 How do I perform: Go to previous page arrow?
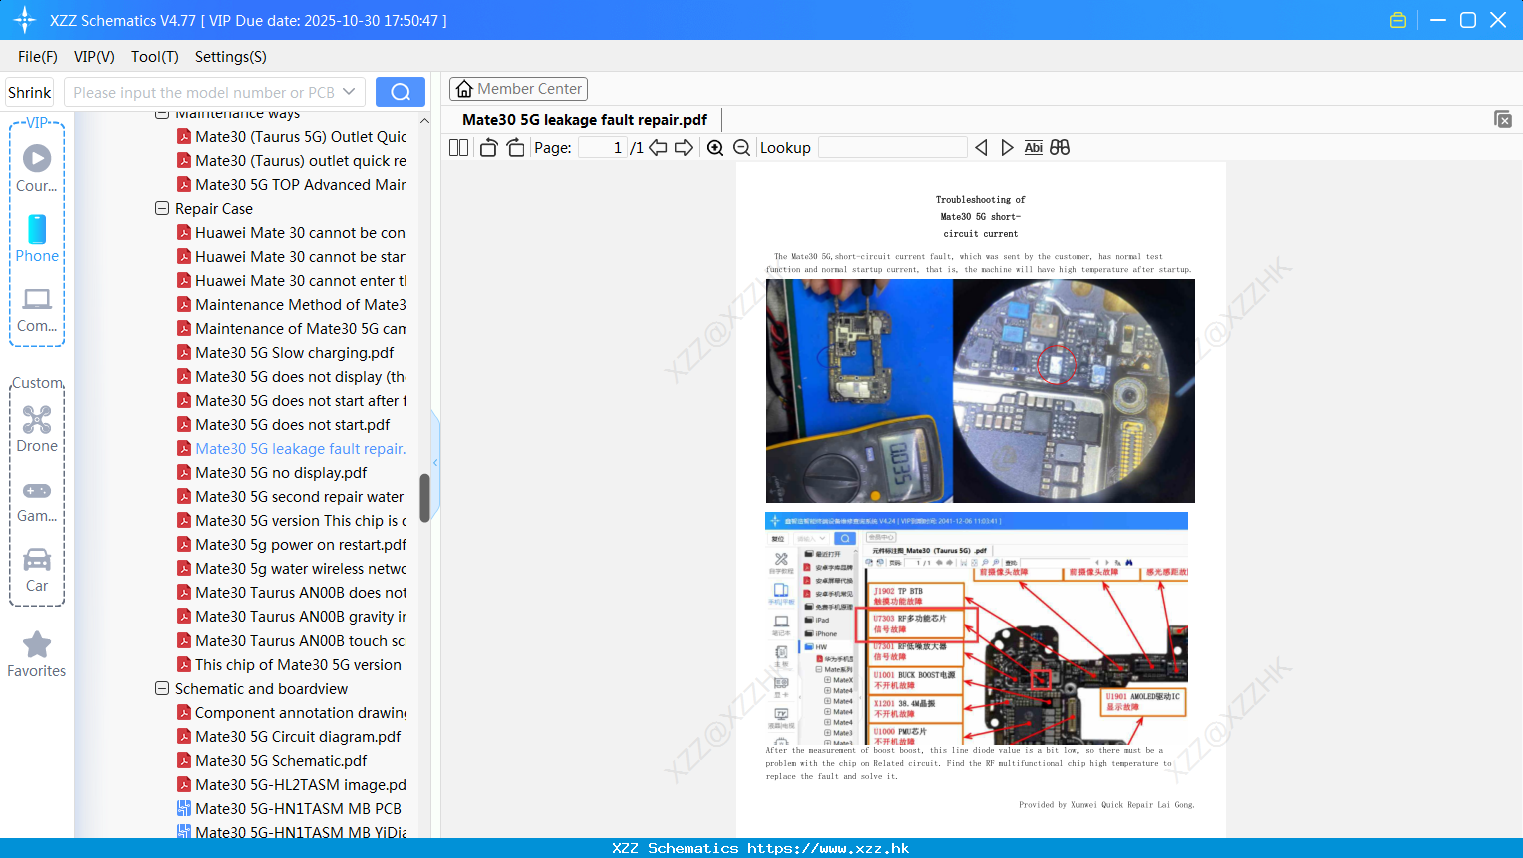[658, 147]
